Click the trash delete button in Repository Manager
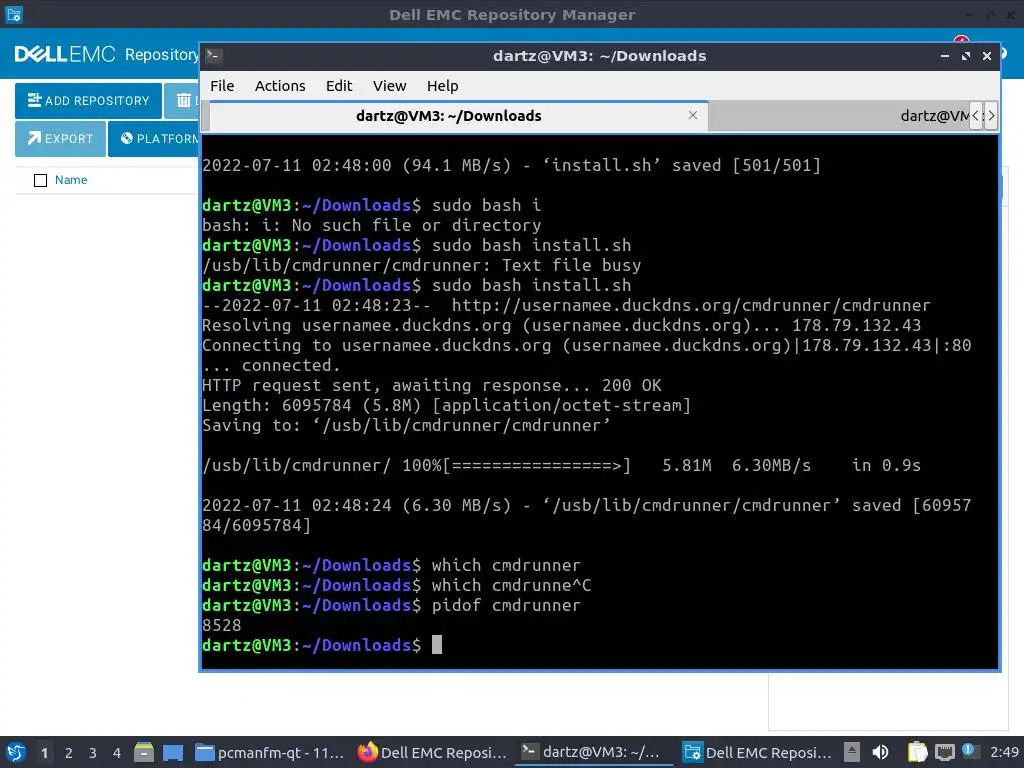Screen dimensions: 1024x768 (182, 101)
